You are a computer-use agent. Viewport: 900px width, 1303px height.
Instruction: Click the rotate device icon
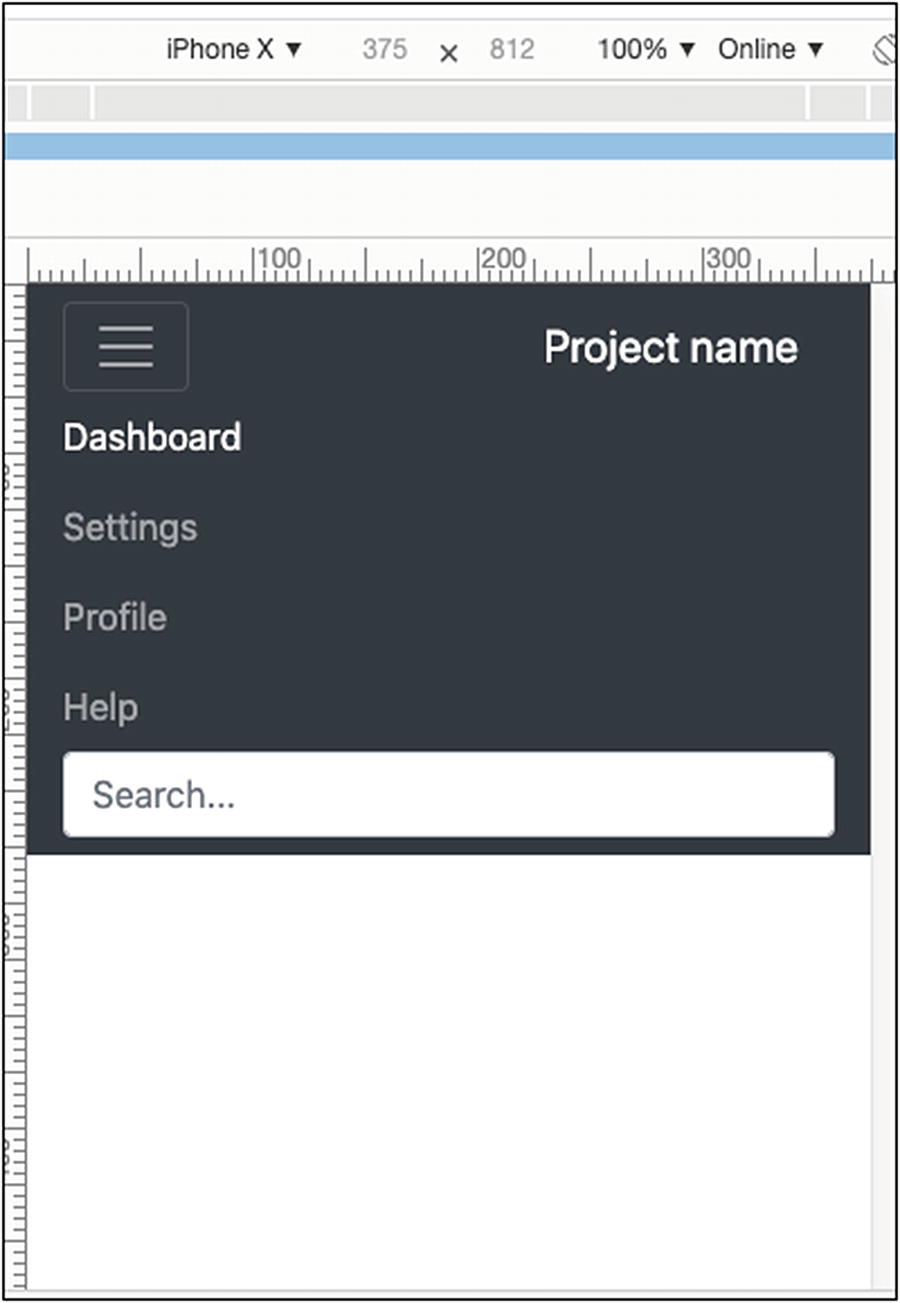tap(883, 50)
